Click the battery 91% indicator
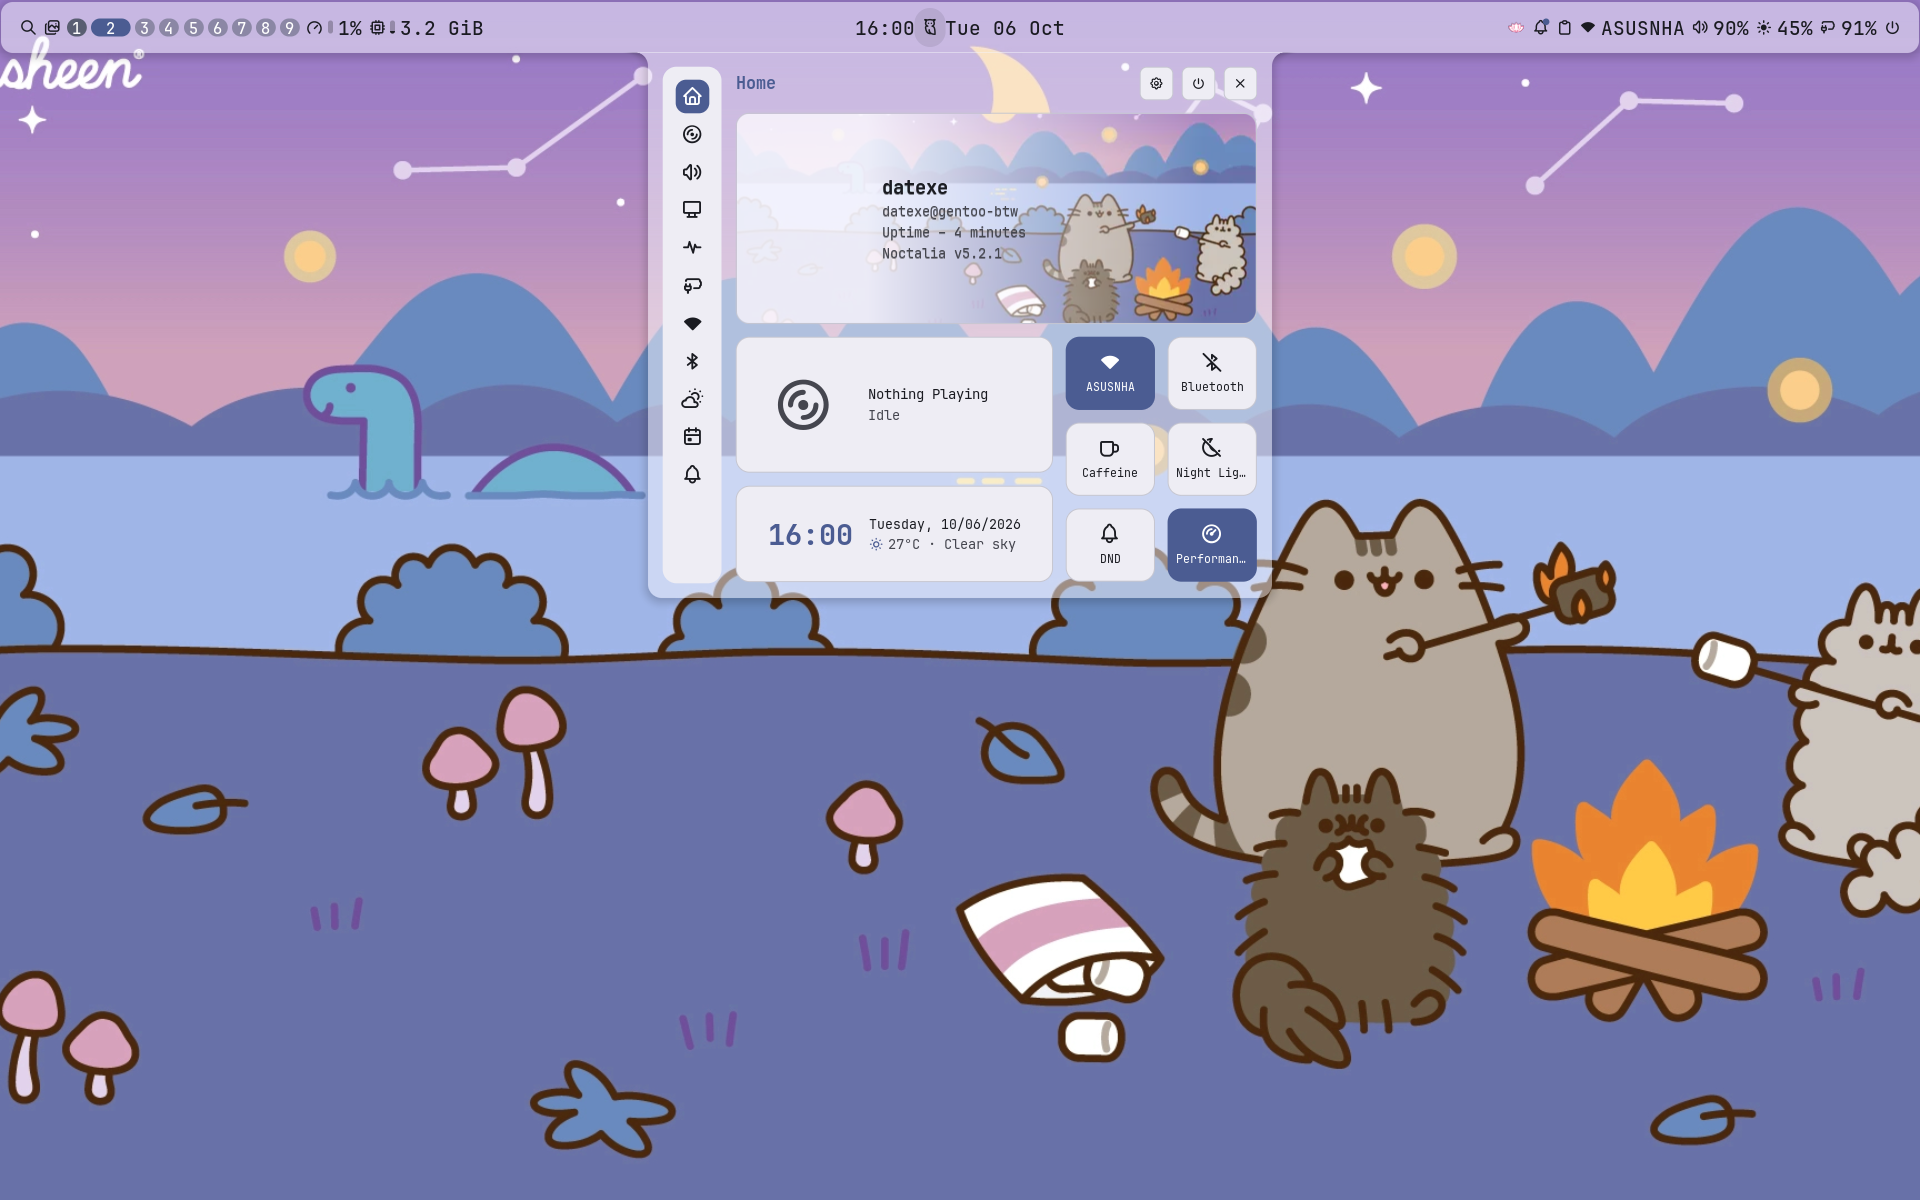Image resolution: width=1920 pixels, height=1200 pixels. click(1849, 28)
